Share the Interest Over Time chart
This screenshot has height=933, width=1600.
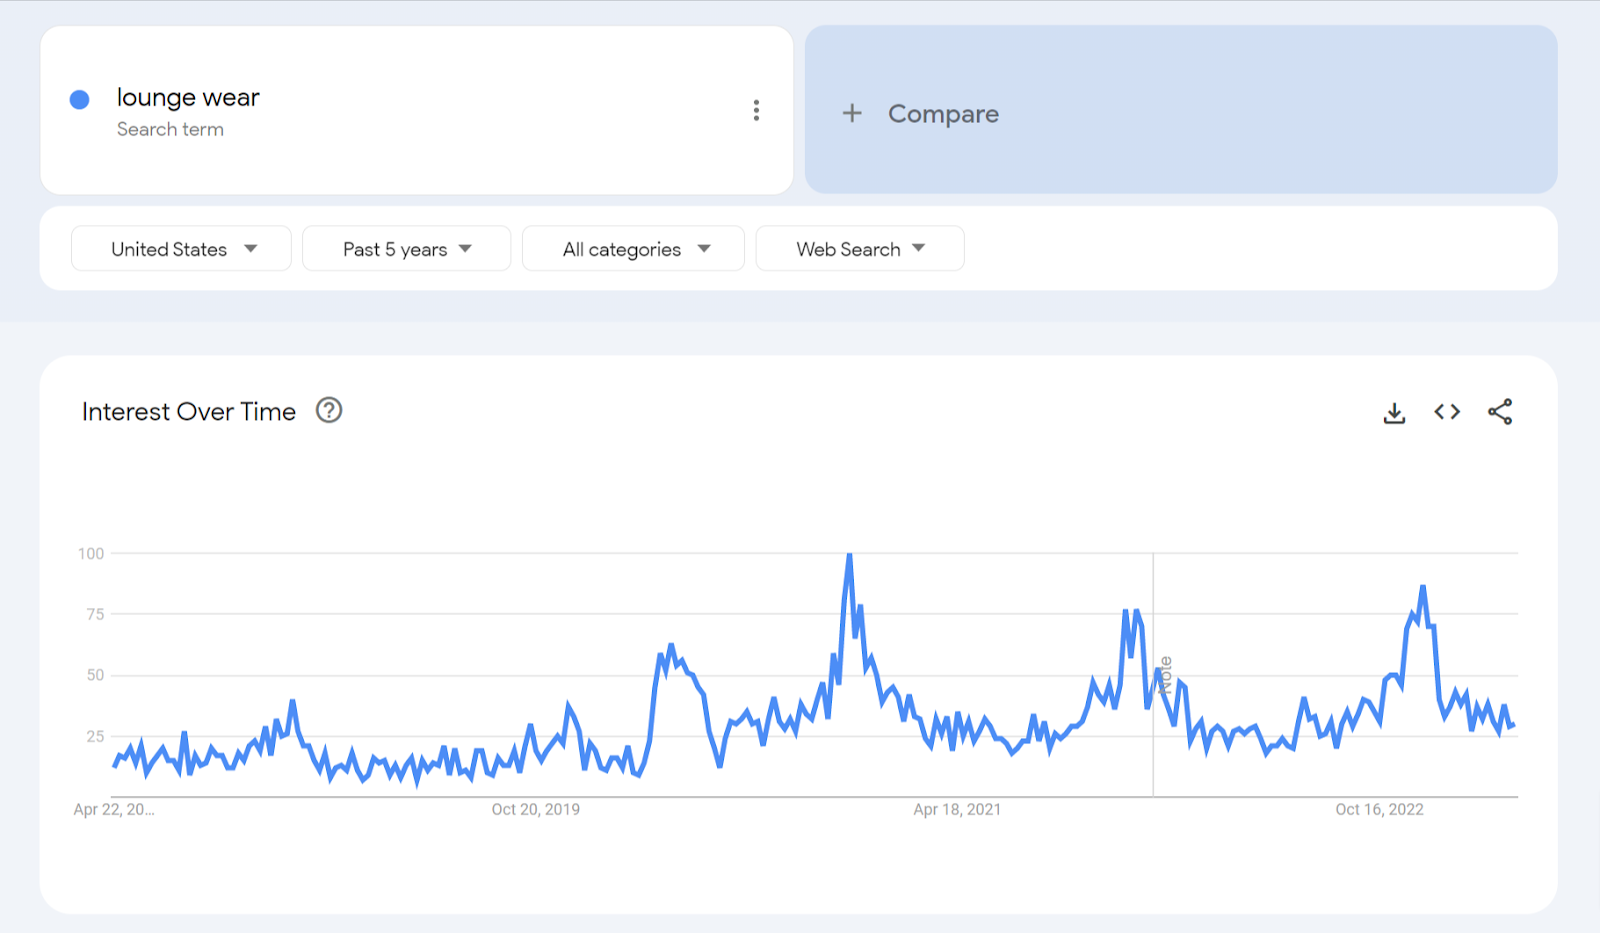click(x=1500, y=412)
